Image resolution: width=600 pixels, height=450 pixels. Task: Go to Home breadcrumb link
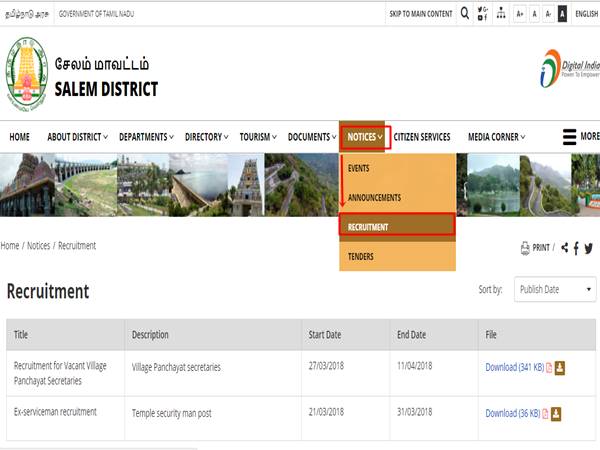click(10, 246)
